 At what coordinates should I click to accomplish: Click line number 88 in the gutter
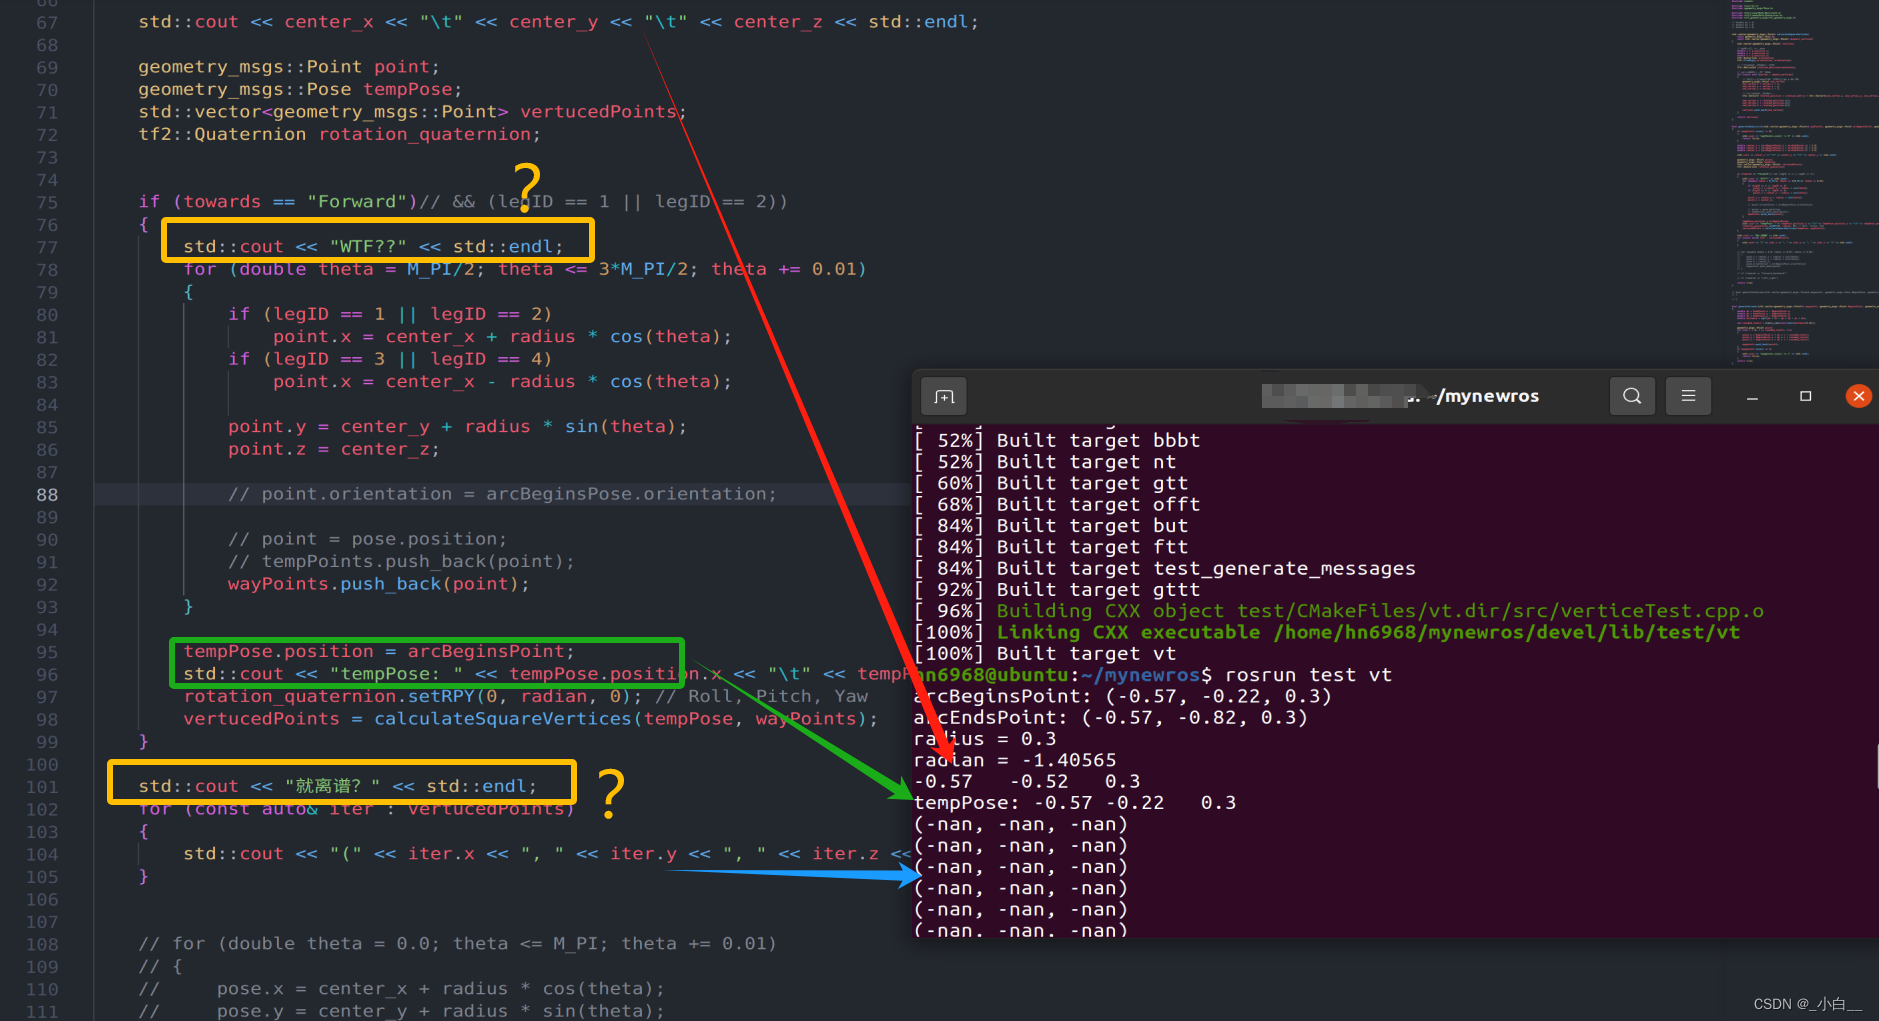(x=47, y=495)
